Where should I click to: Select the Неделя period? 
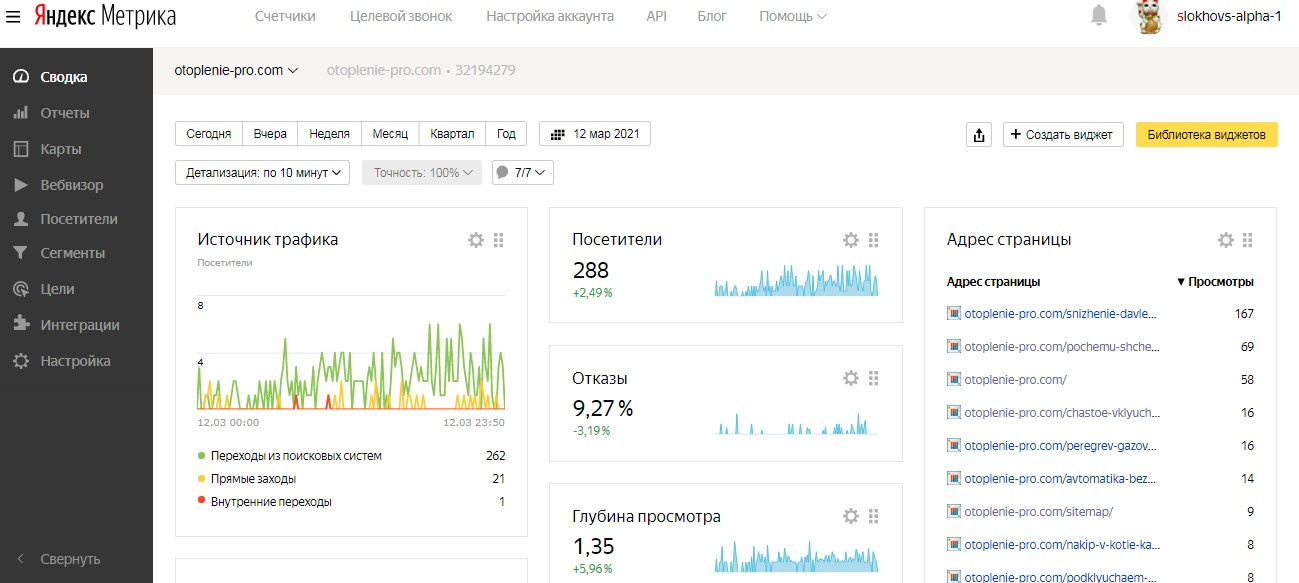[329, 134]
